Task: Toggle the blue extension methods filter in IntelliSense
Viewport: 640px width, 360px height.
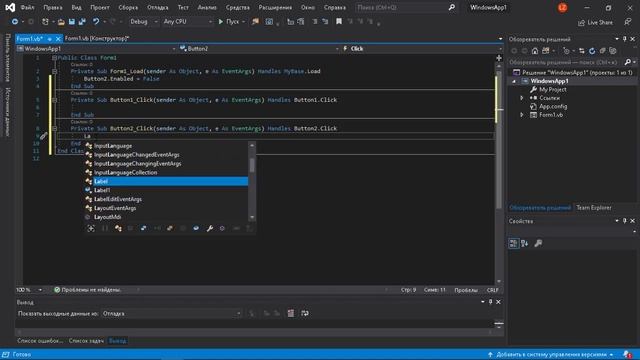Action: click(x=143, y=228)
